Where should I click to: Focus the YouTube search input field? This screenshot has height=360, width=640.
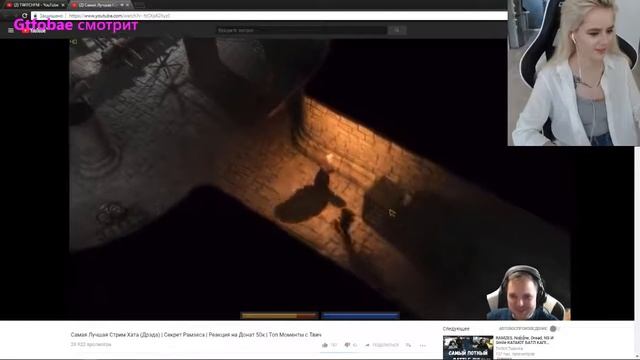pos(302,30)
